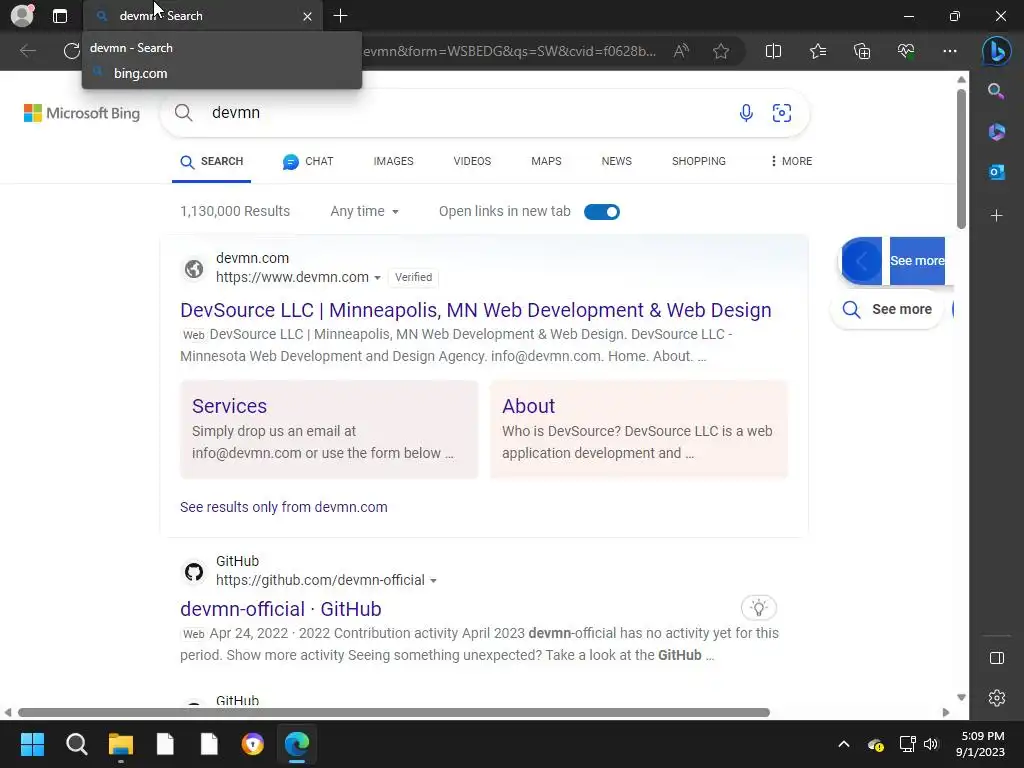
Task: Switch to the IMAGES tab
Action: click(393, 161)
